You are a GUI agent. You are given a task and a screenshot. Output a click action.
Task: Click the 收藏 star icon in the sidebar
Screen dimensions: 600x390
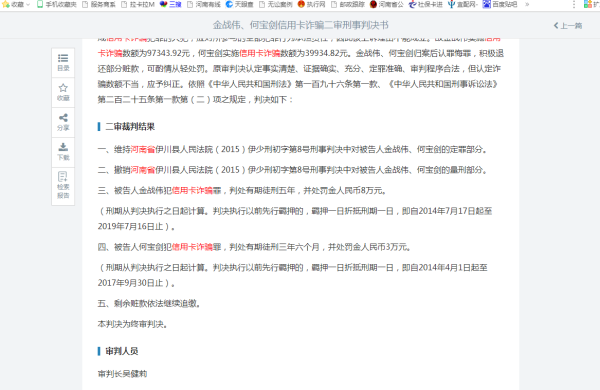pyautogui.click(x=63, y=93)
